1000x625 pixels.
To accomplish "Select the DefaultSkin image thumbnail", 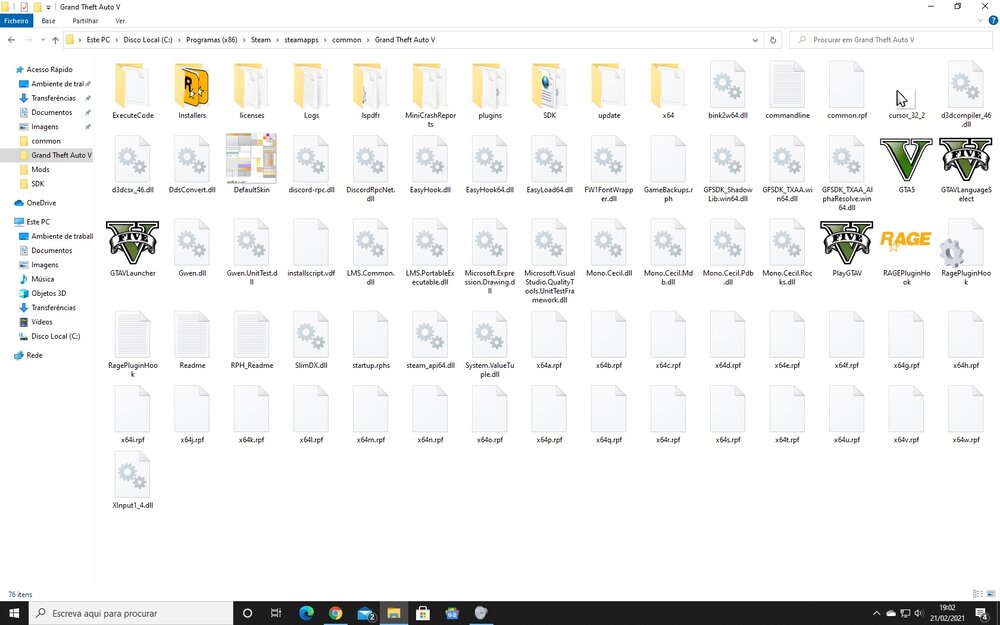I will [251, 159].
